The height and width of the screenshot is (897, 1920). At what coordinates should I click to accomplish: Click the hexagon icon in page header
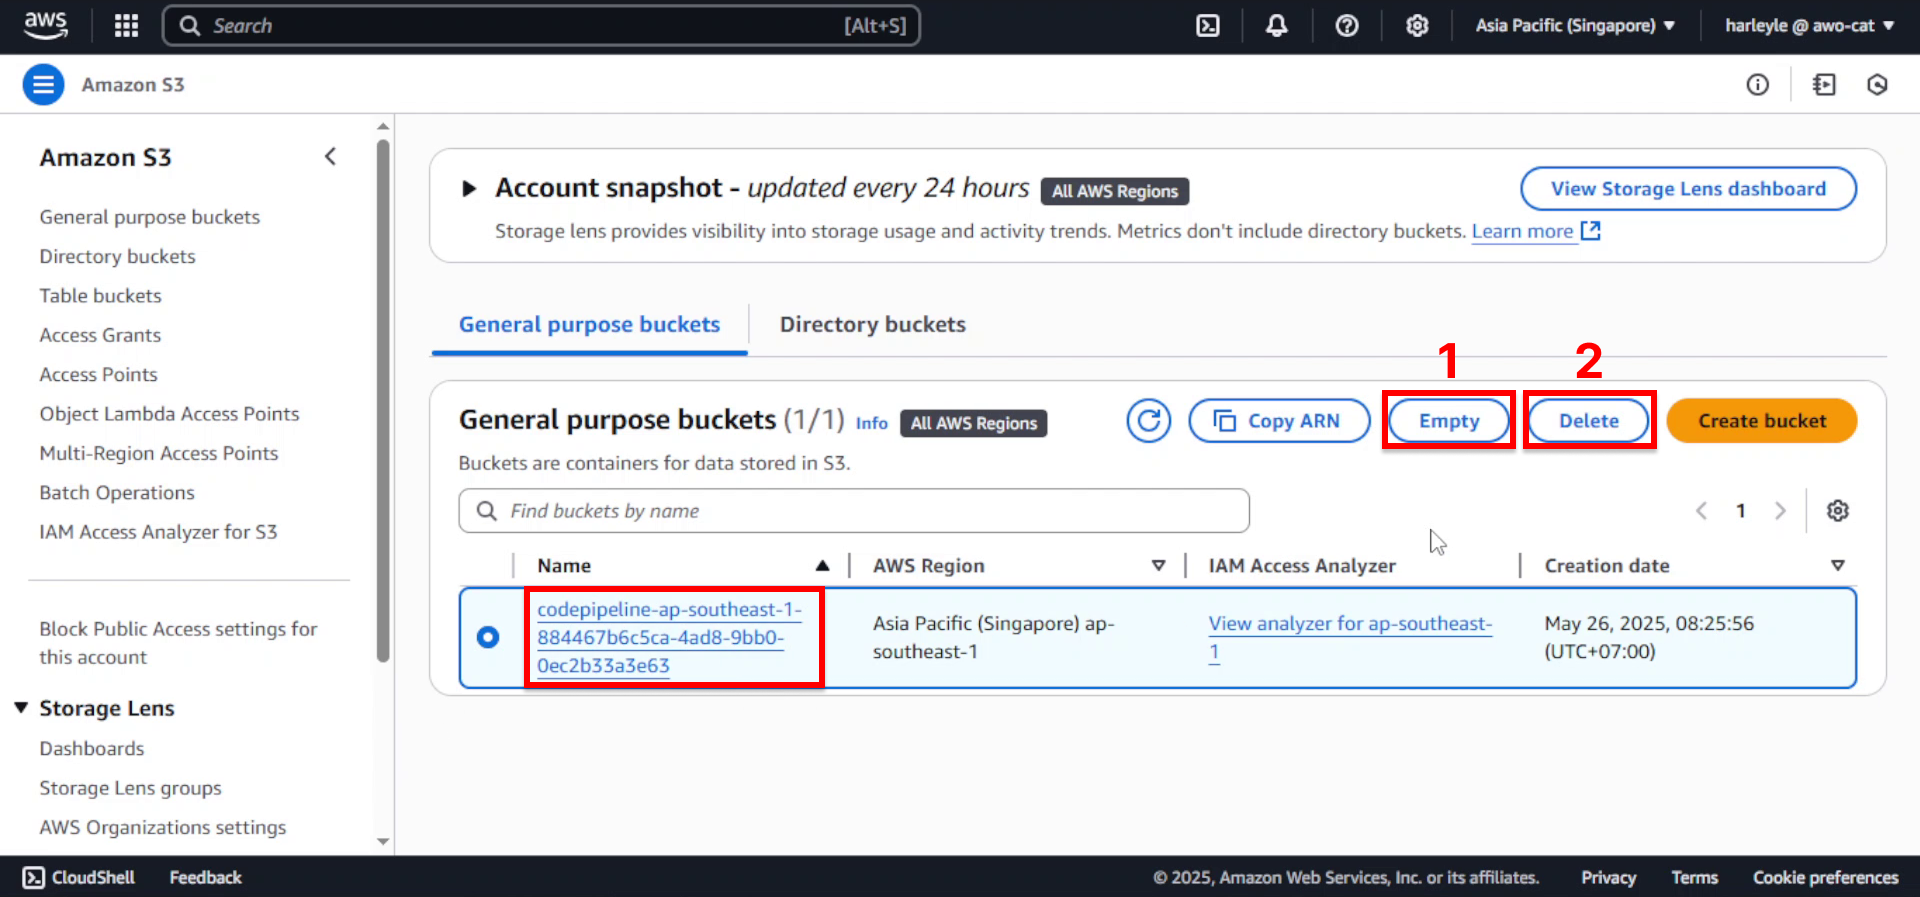pyautogui.click(x=1877, y=85)
